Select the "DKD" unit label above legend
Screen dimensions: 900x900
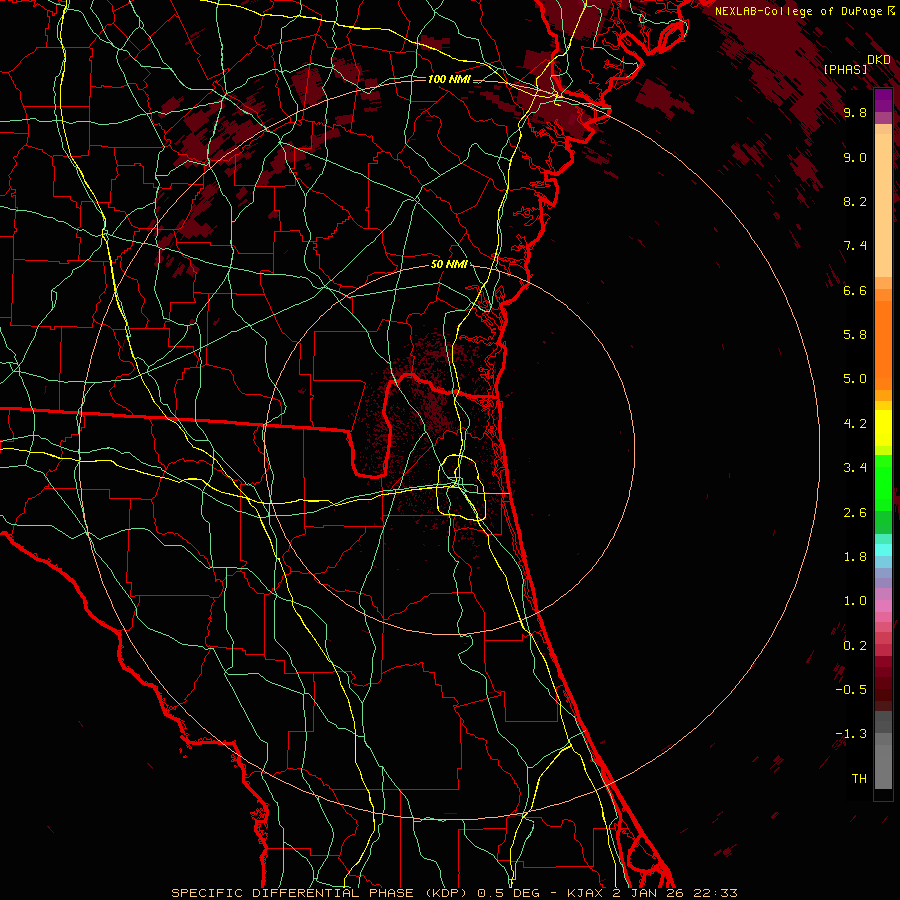pyautogui.click(x=879, y=60)
